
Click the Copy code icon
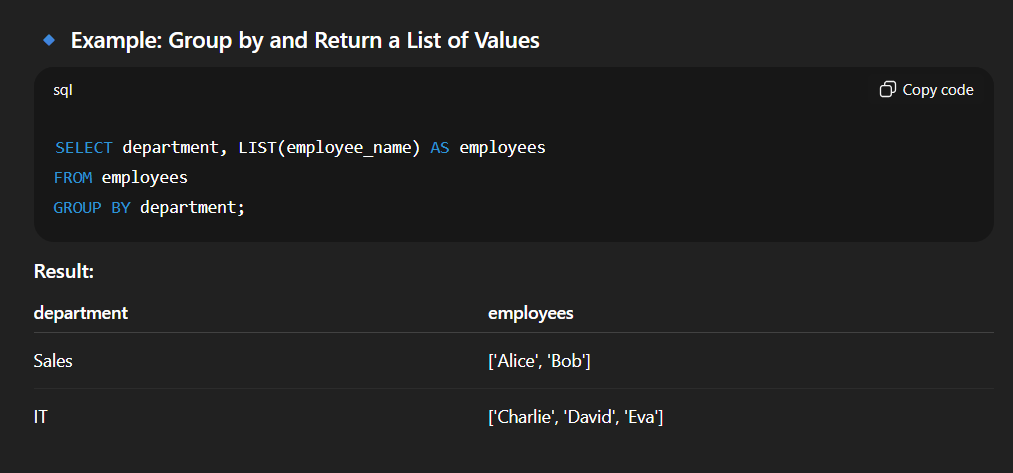tap(887, 90)
